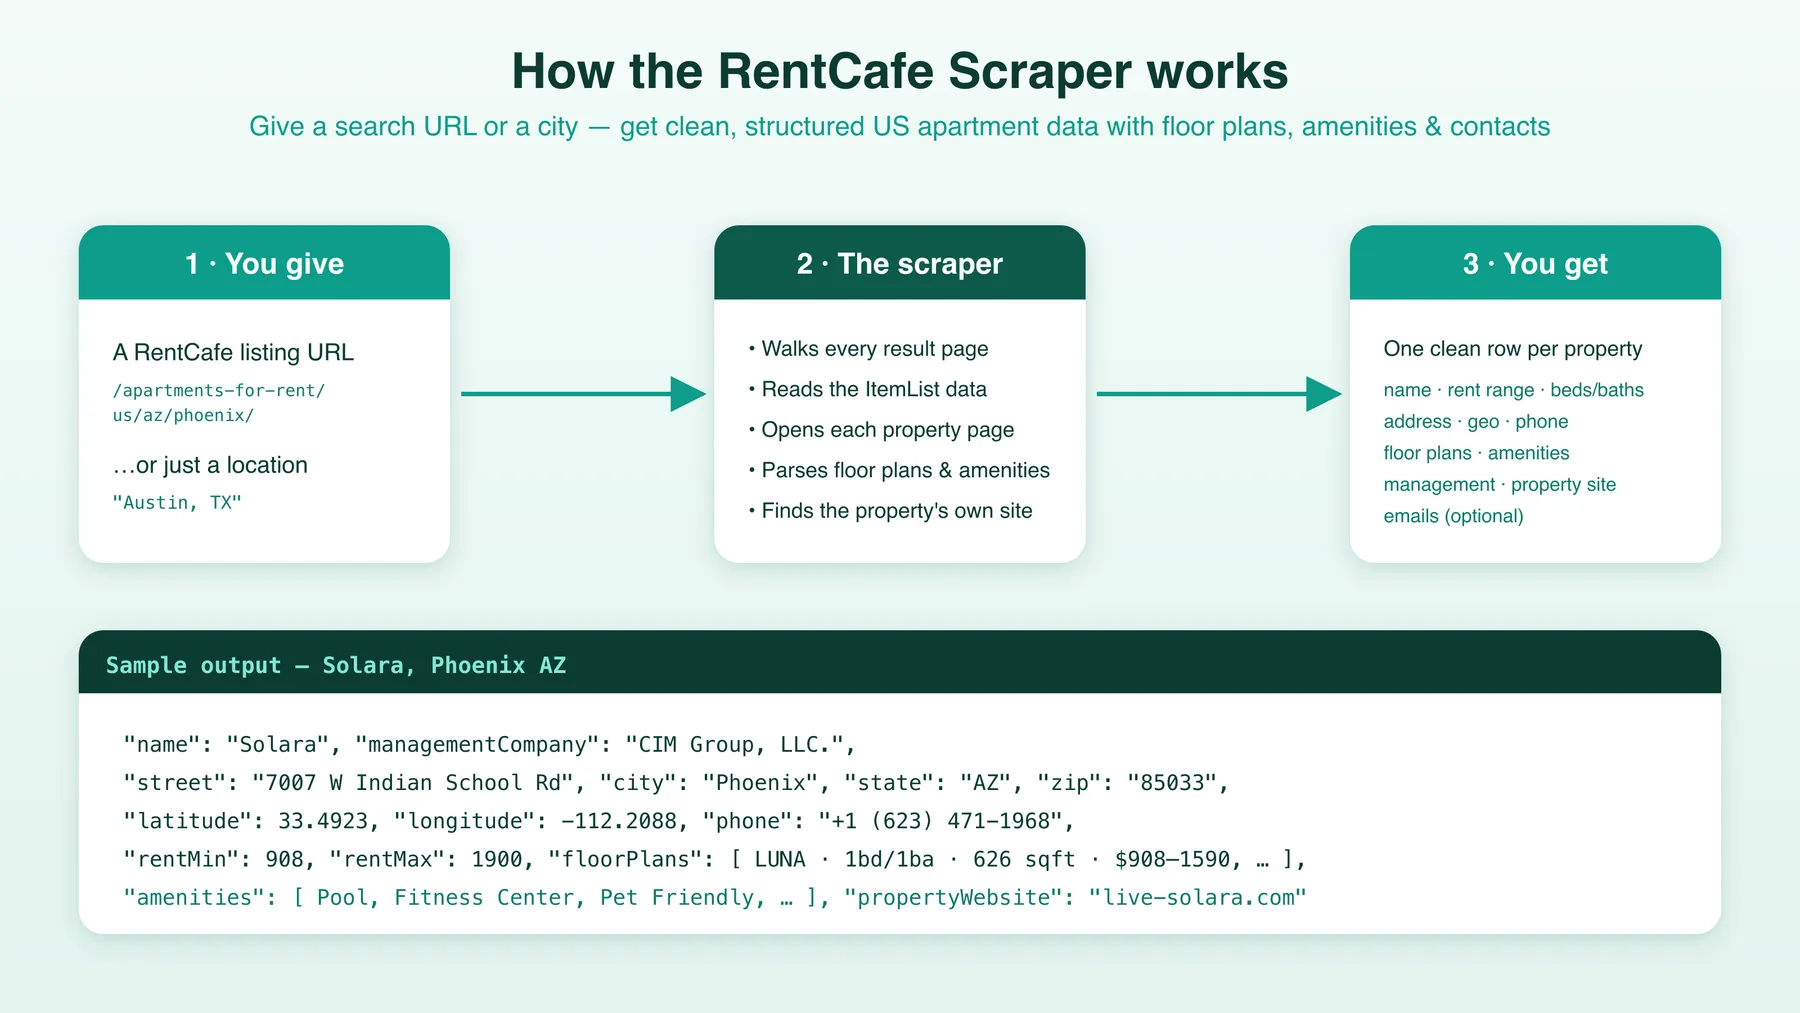Click the '1 · You give' card header
Screen dimensions: 1800x1013
[x=264, y=263]
